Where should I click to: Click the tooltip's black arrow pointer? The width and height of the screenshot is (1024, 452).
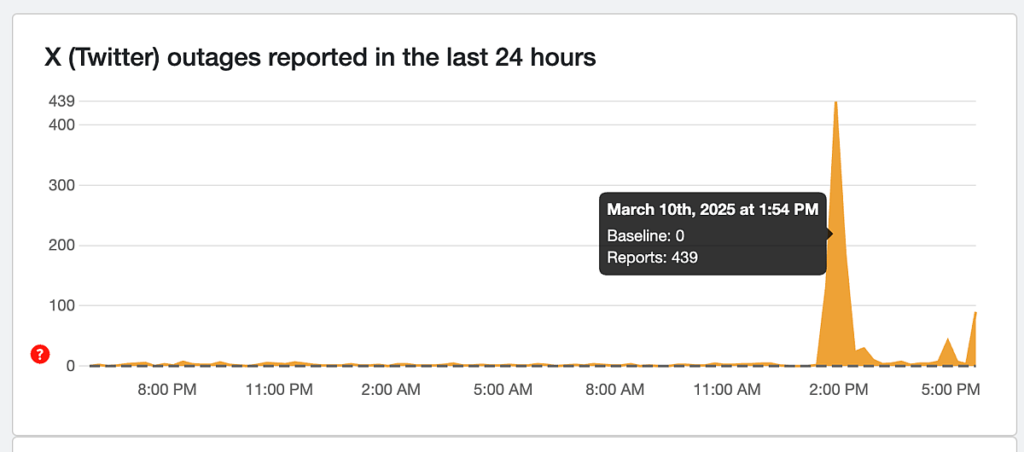(829, 234)
